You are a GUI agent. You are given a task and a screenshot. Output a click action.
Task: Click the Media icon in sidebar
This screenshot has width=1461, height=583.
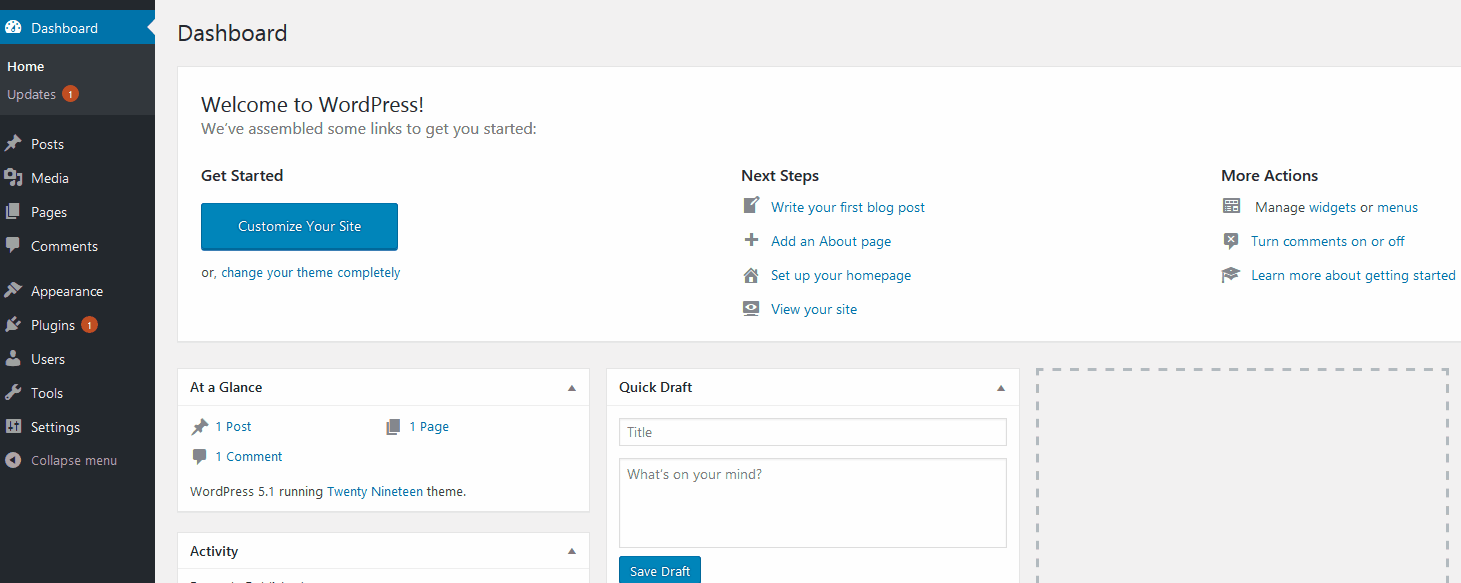tap(13, 178)
